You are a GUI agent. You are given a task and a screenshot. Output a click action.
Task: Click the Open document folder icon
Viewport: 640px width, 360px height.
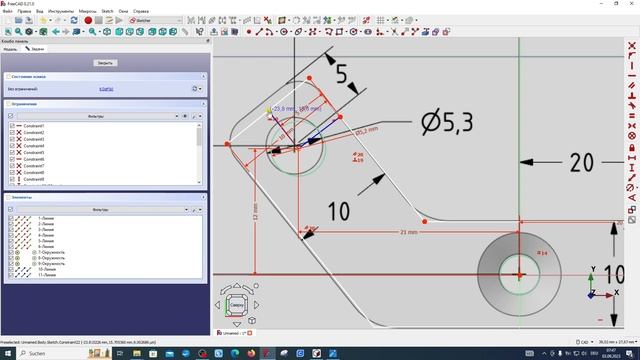click(18, 20)
